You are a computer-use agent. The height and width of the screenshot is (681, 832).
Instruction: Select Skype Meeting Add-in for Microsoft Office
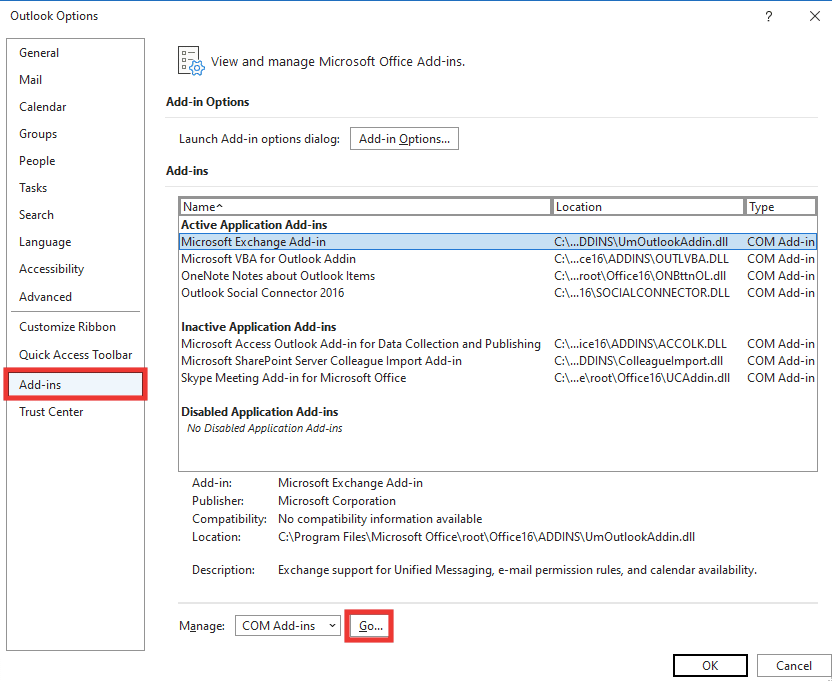click(x=498, y=377)
